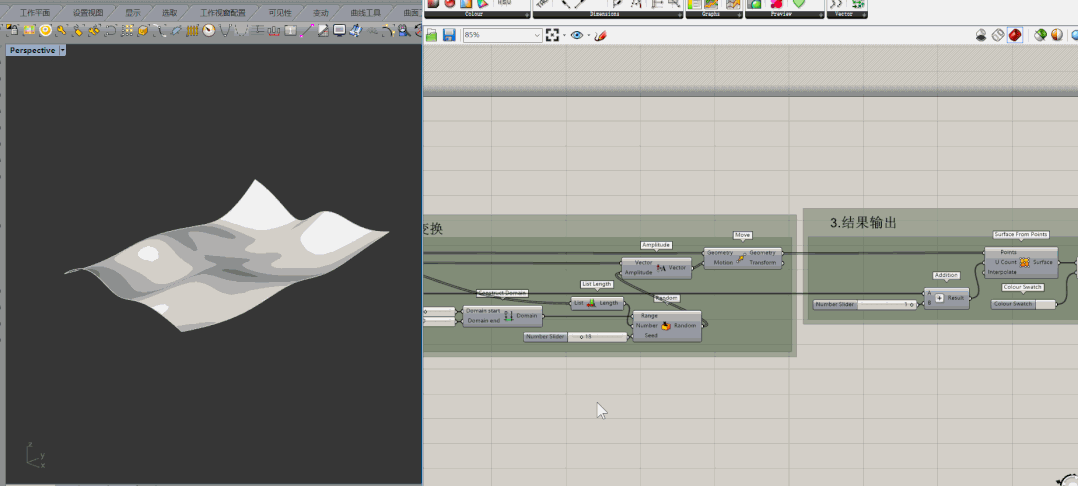
Task: Switch to the 显示 toolbar tab
Action: [133, 12]
